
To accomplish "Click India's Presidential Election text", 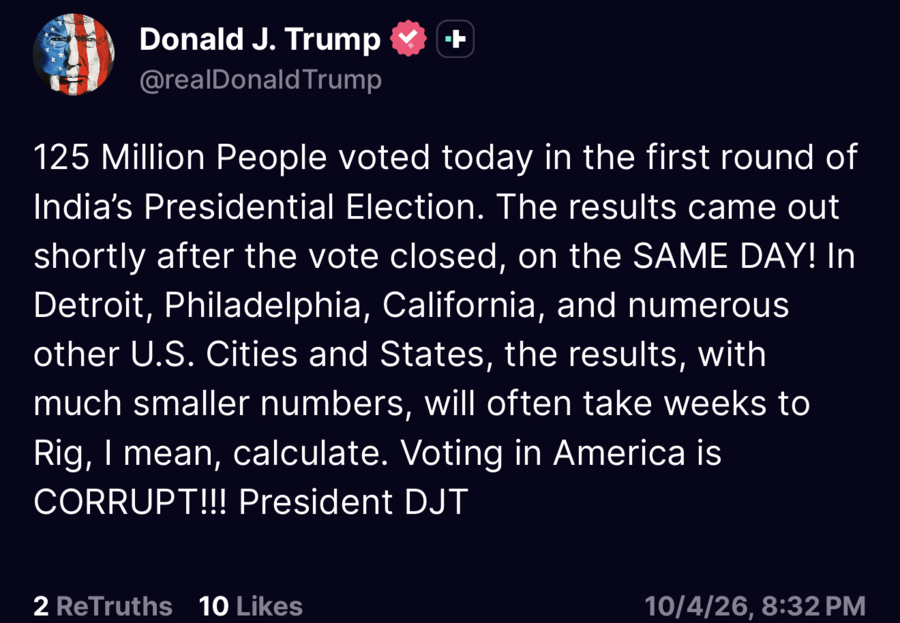I will click(255, 207).
